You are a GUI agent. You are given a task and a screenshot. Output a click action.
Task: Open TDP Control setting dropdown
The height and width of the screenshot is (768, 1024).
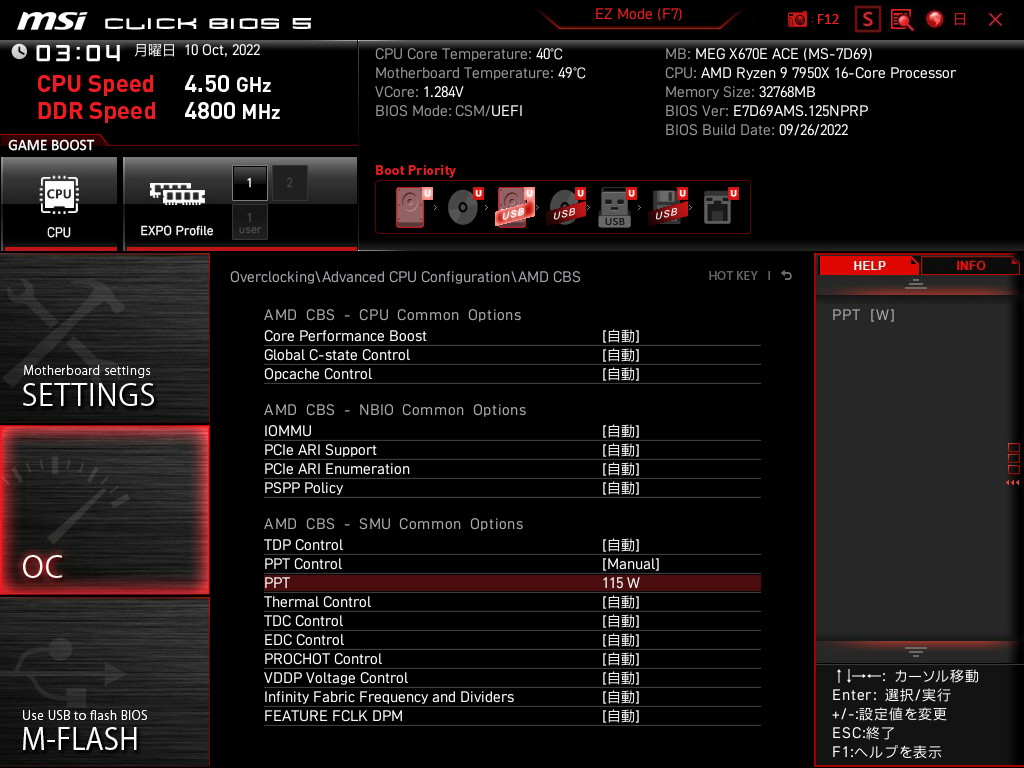point(512,545)
